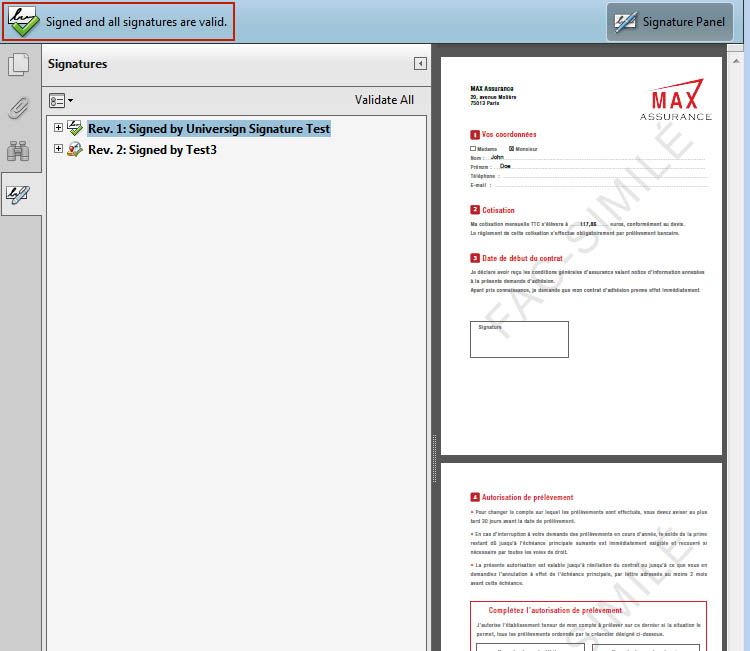
Task: Click the Signature field box in document
Action: [x=519, y=340]
